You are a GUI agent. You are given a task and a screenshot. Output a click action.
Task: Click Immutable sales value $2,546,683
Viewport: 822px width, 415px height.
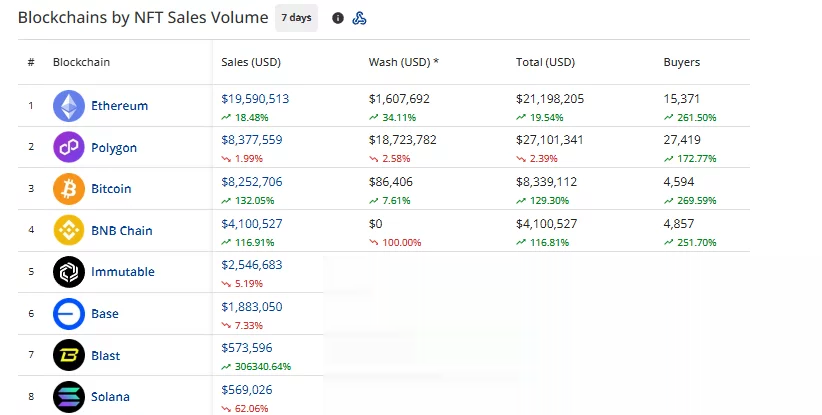(252, 265)
